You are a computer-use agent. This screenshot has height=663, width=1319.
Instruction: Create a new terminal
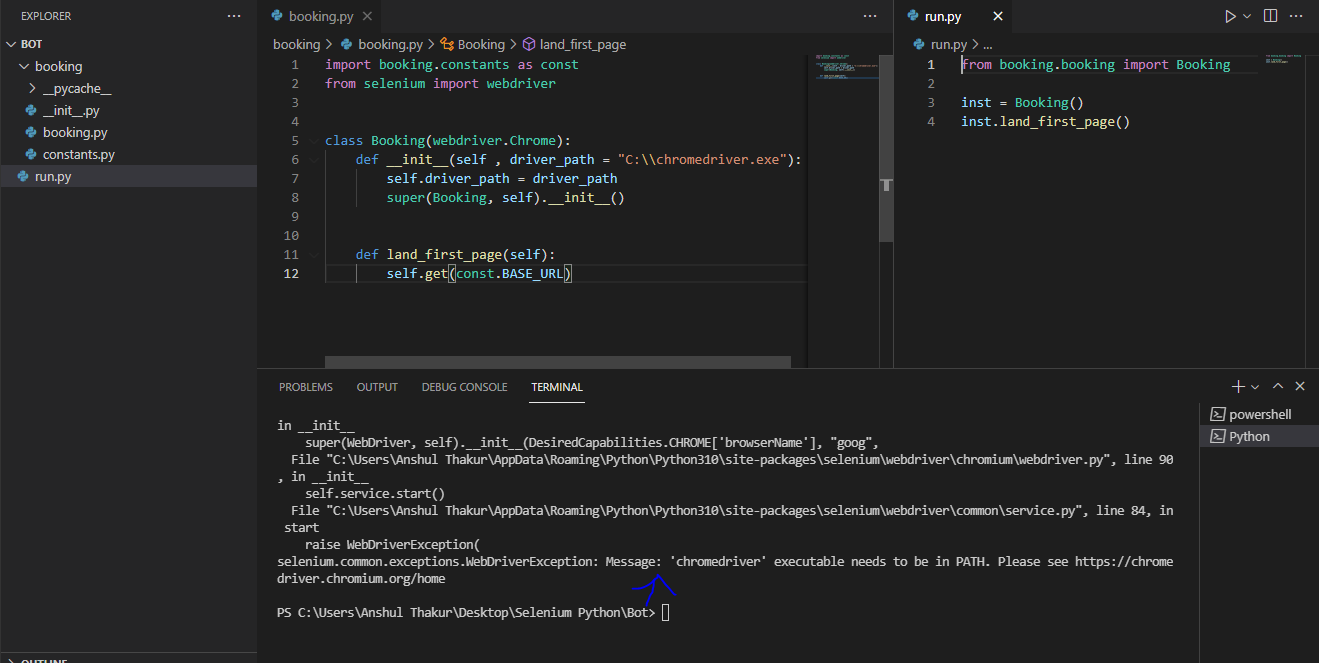(1238, 386)
